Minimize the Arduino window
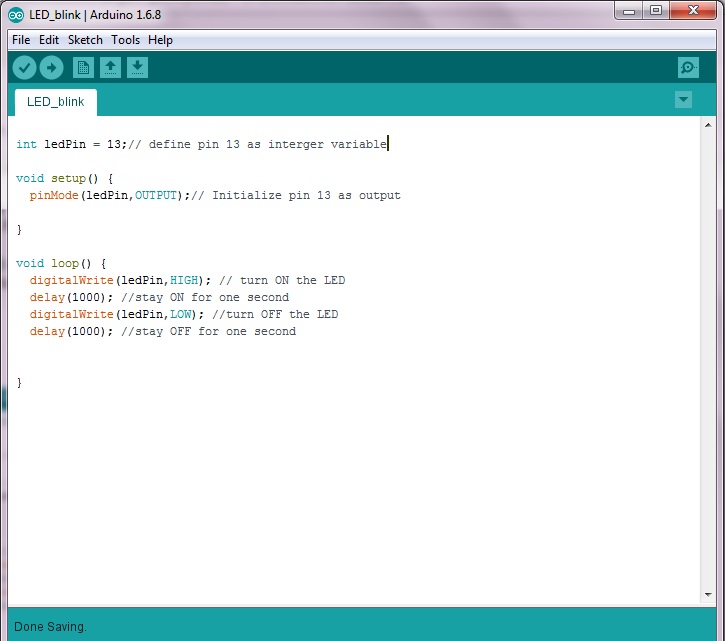This screenshot has width=725, height=641. [x=629, y=11]
